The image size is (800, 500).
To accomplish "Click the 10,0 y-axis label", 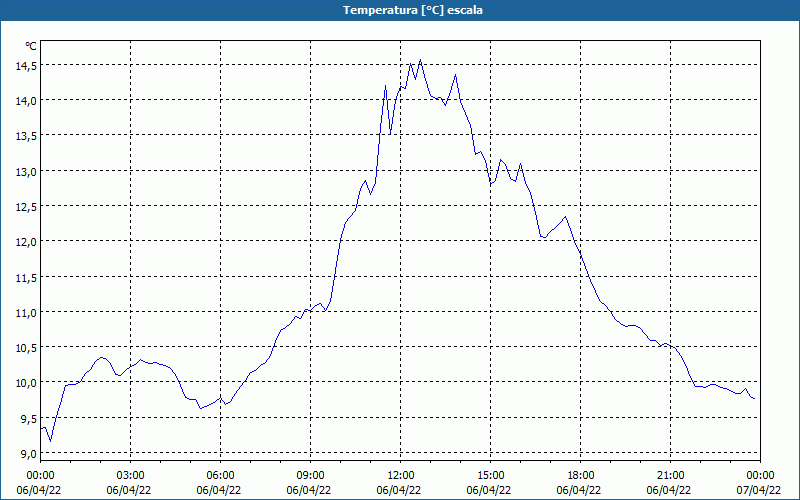I will click(x=27, y=383).
